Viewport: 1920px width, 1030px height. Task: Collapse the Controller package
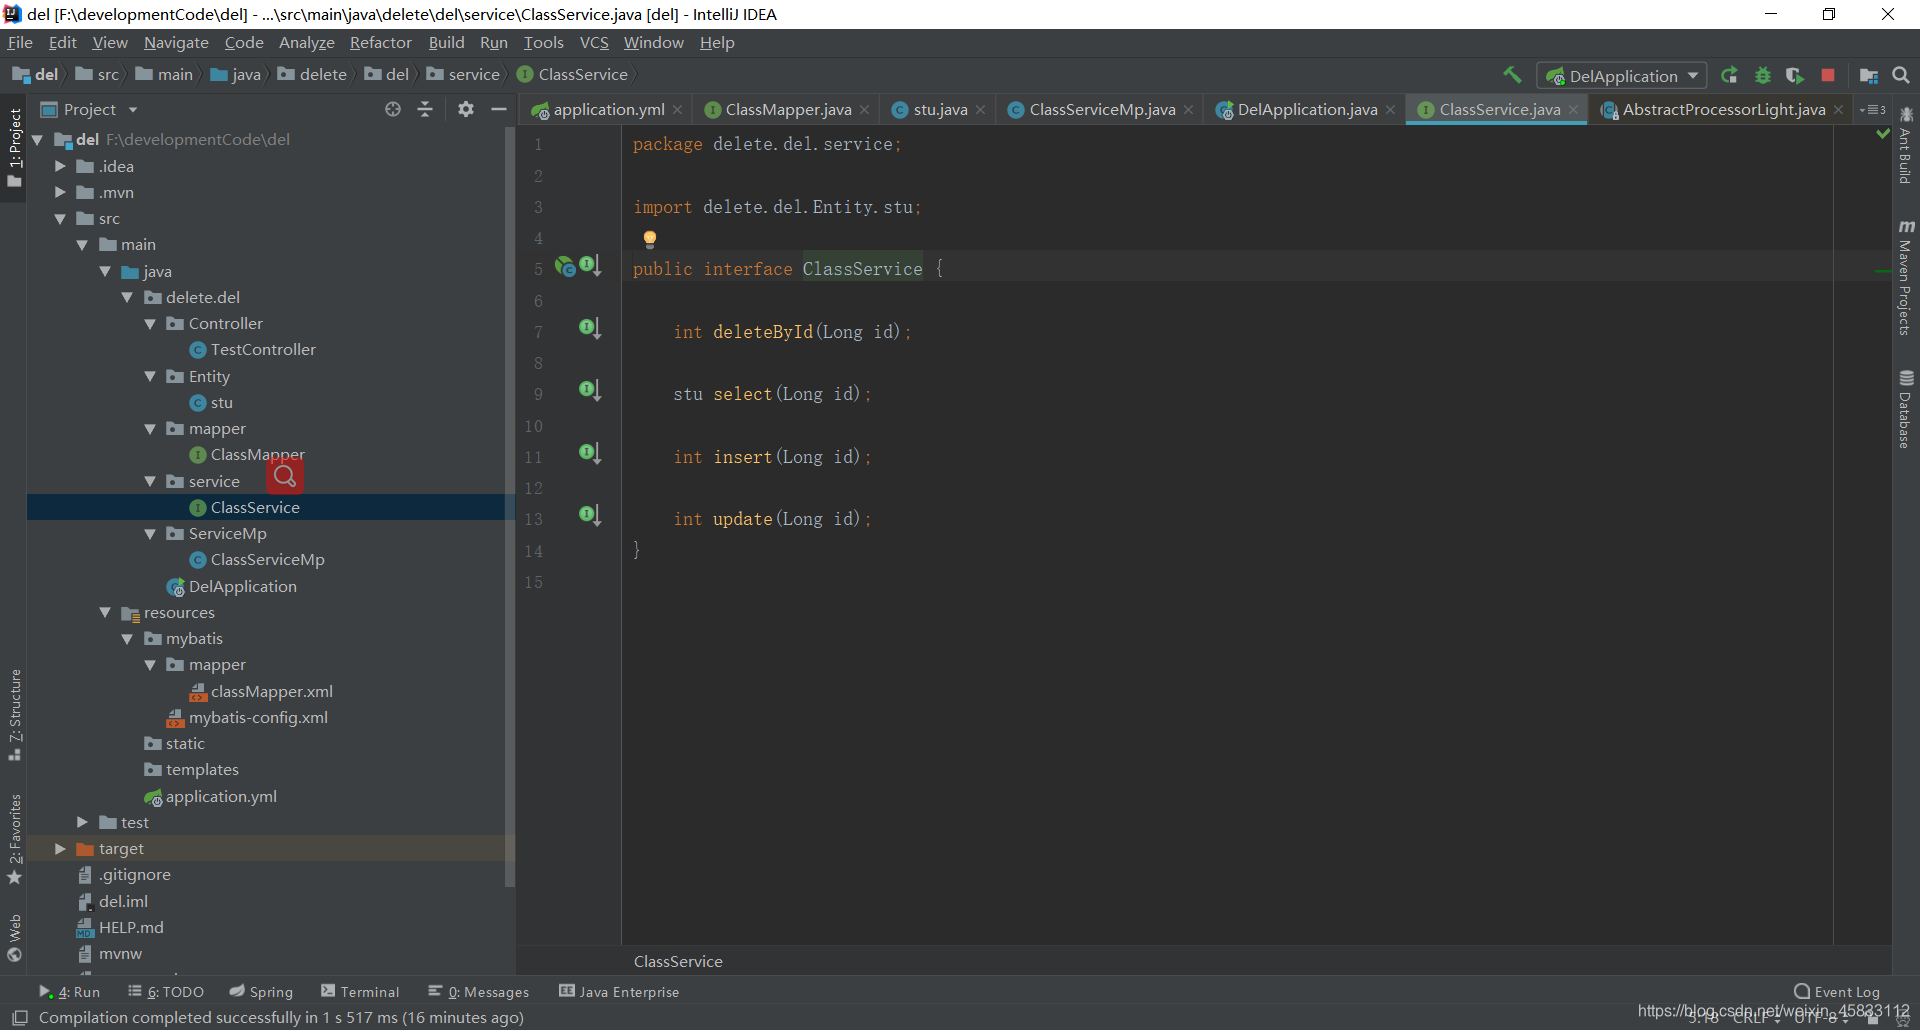[x=150, y=323]
